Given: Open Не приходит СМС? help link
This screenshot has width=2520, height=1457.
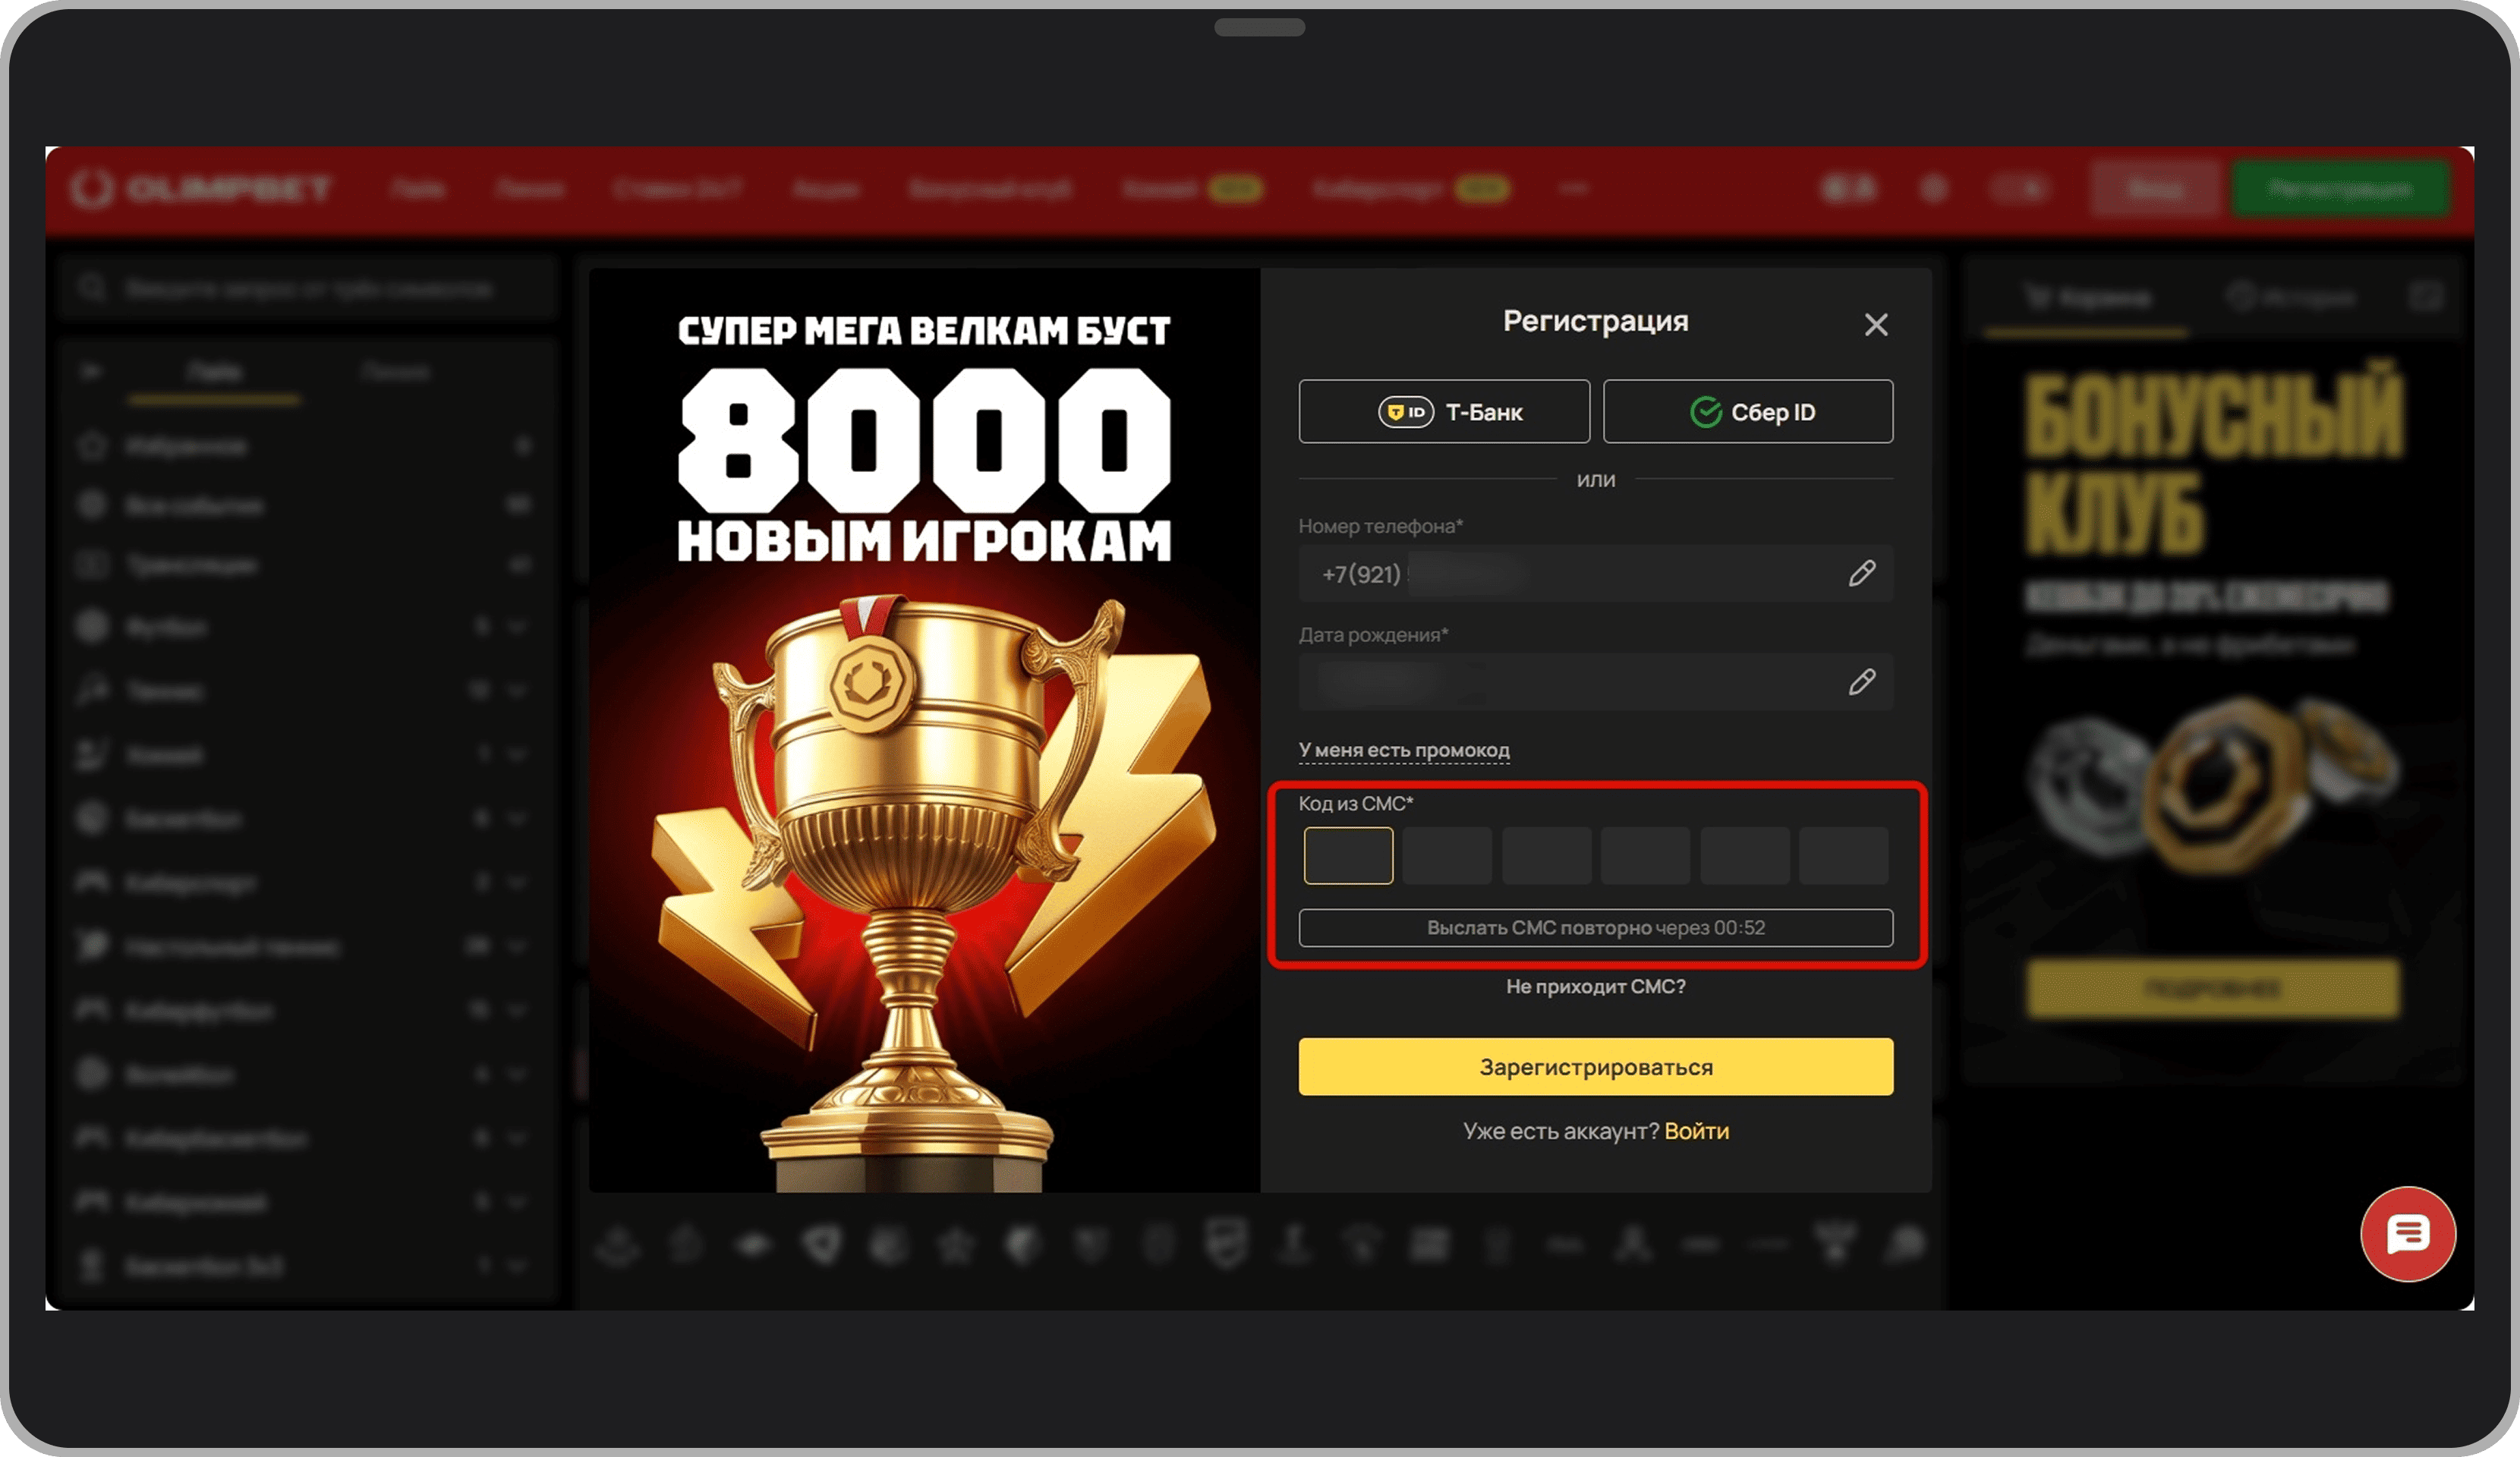Looking at the screenshot, I should 1596,986.
